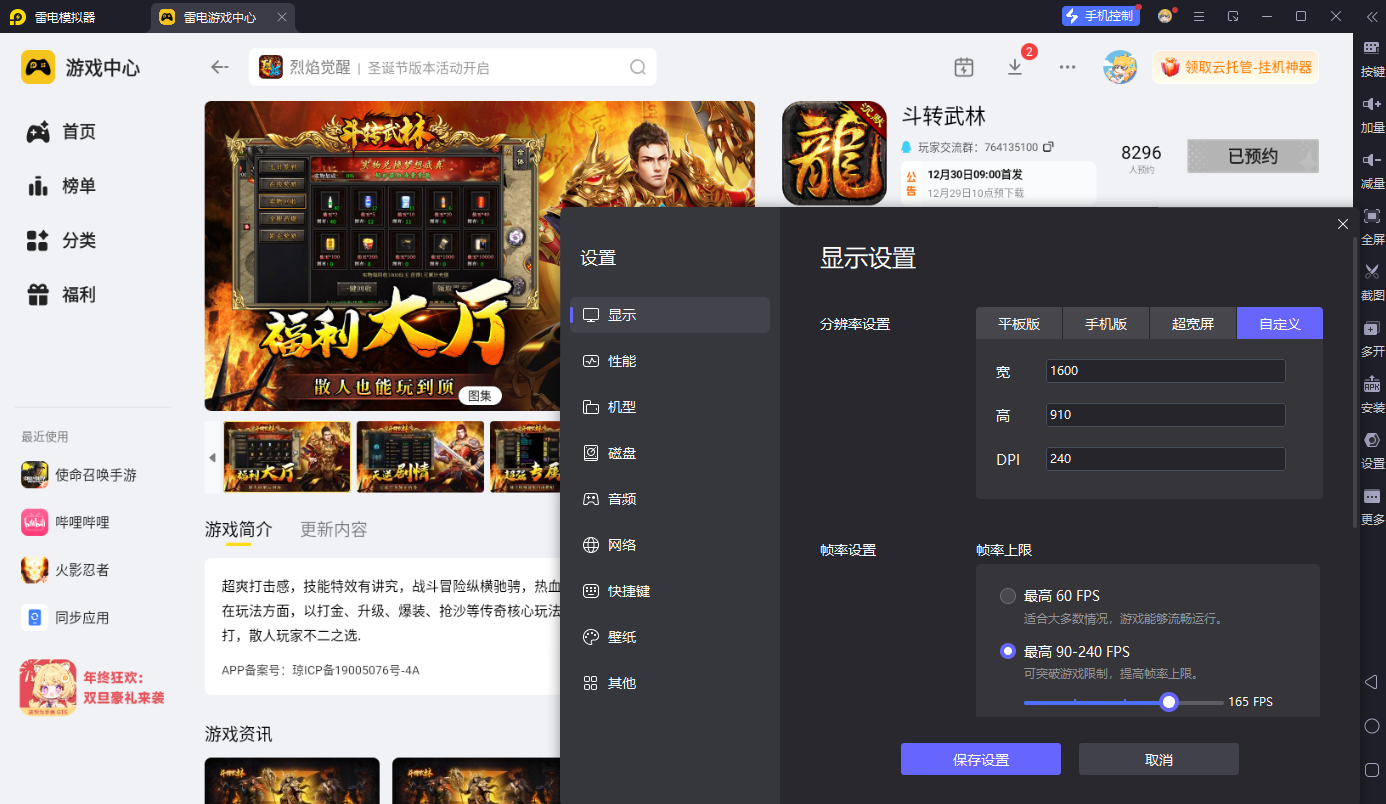This screenshot has width=1386, height=804.
Task: Switch to the 更新内容 tab
Action: point(334,529)
